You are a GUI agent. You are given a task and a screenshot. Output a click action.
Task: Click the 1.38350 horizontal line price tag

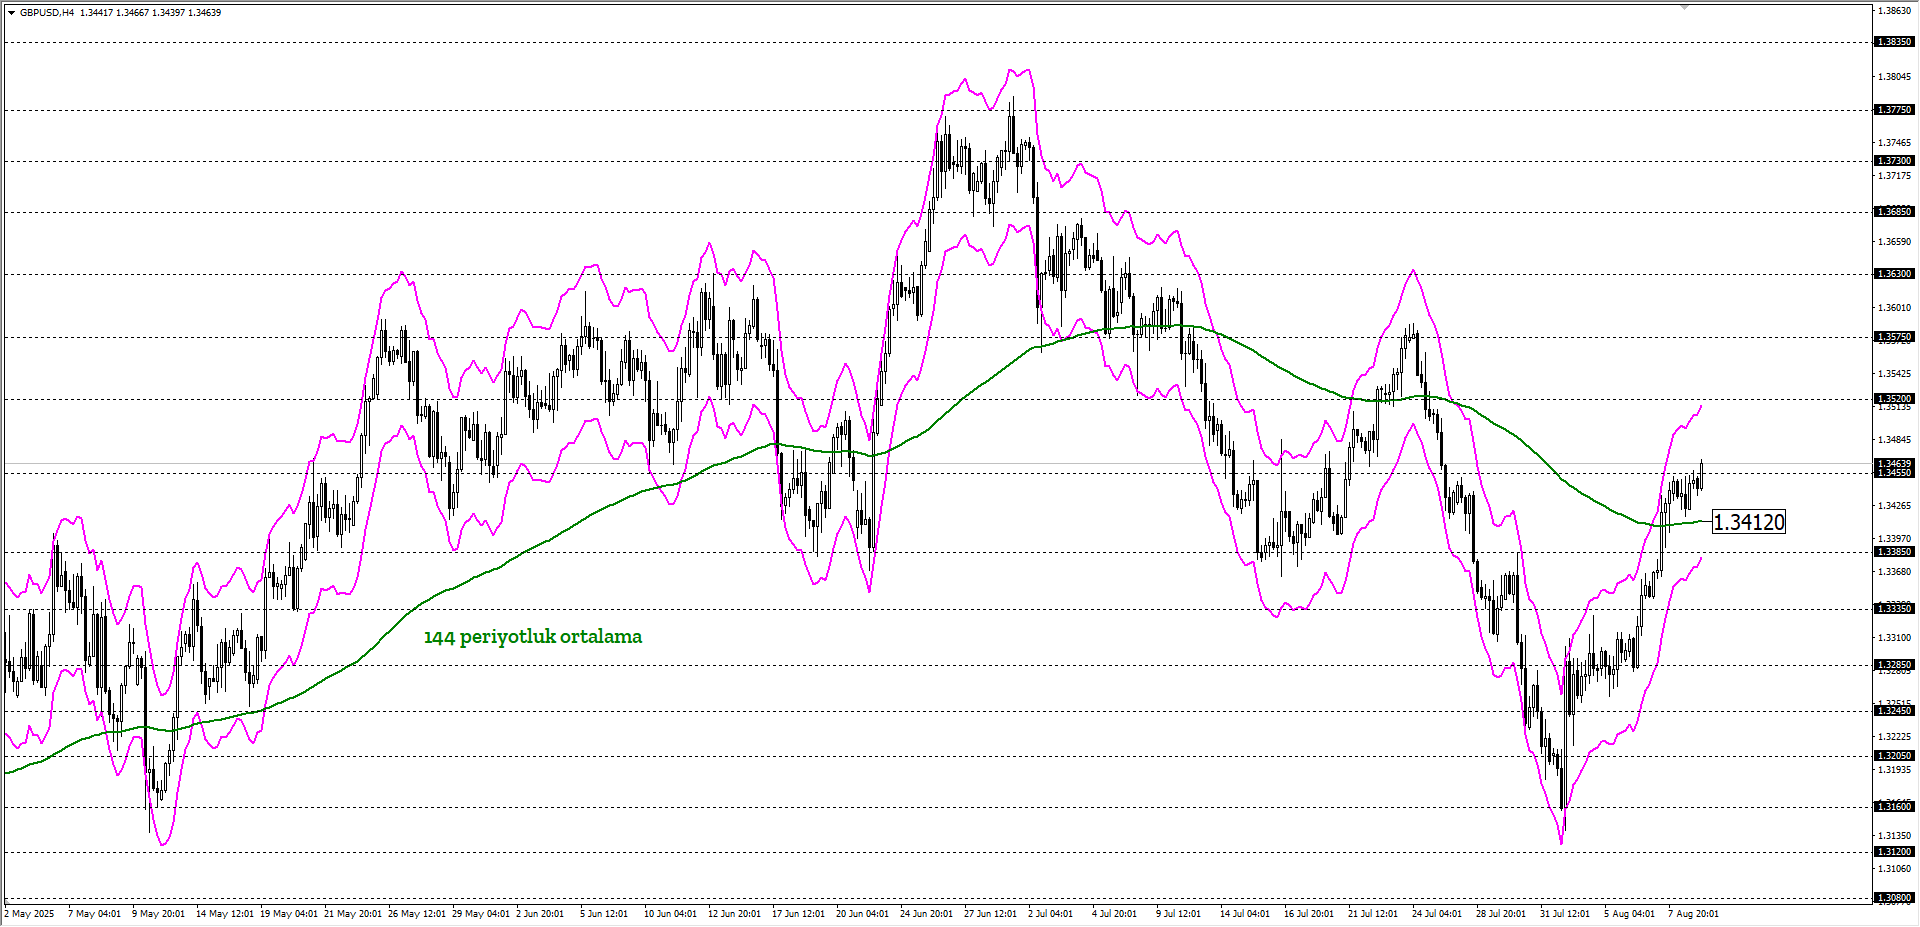coord(1894,42)
